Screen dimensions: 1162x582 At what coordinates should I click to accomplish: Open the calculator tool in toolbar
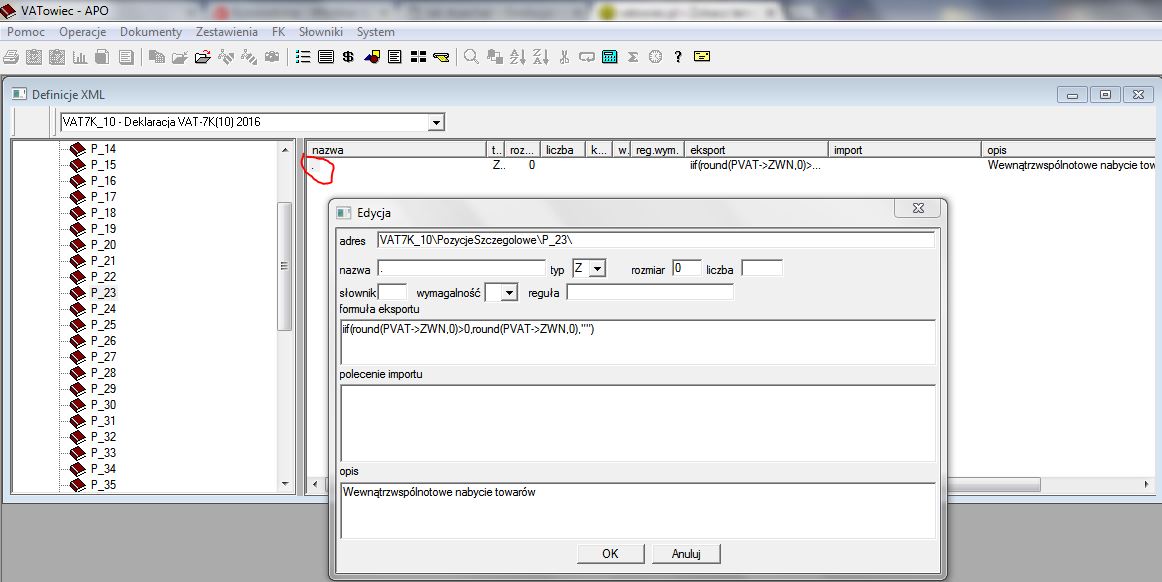coord(609,57)
